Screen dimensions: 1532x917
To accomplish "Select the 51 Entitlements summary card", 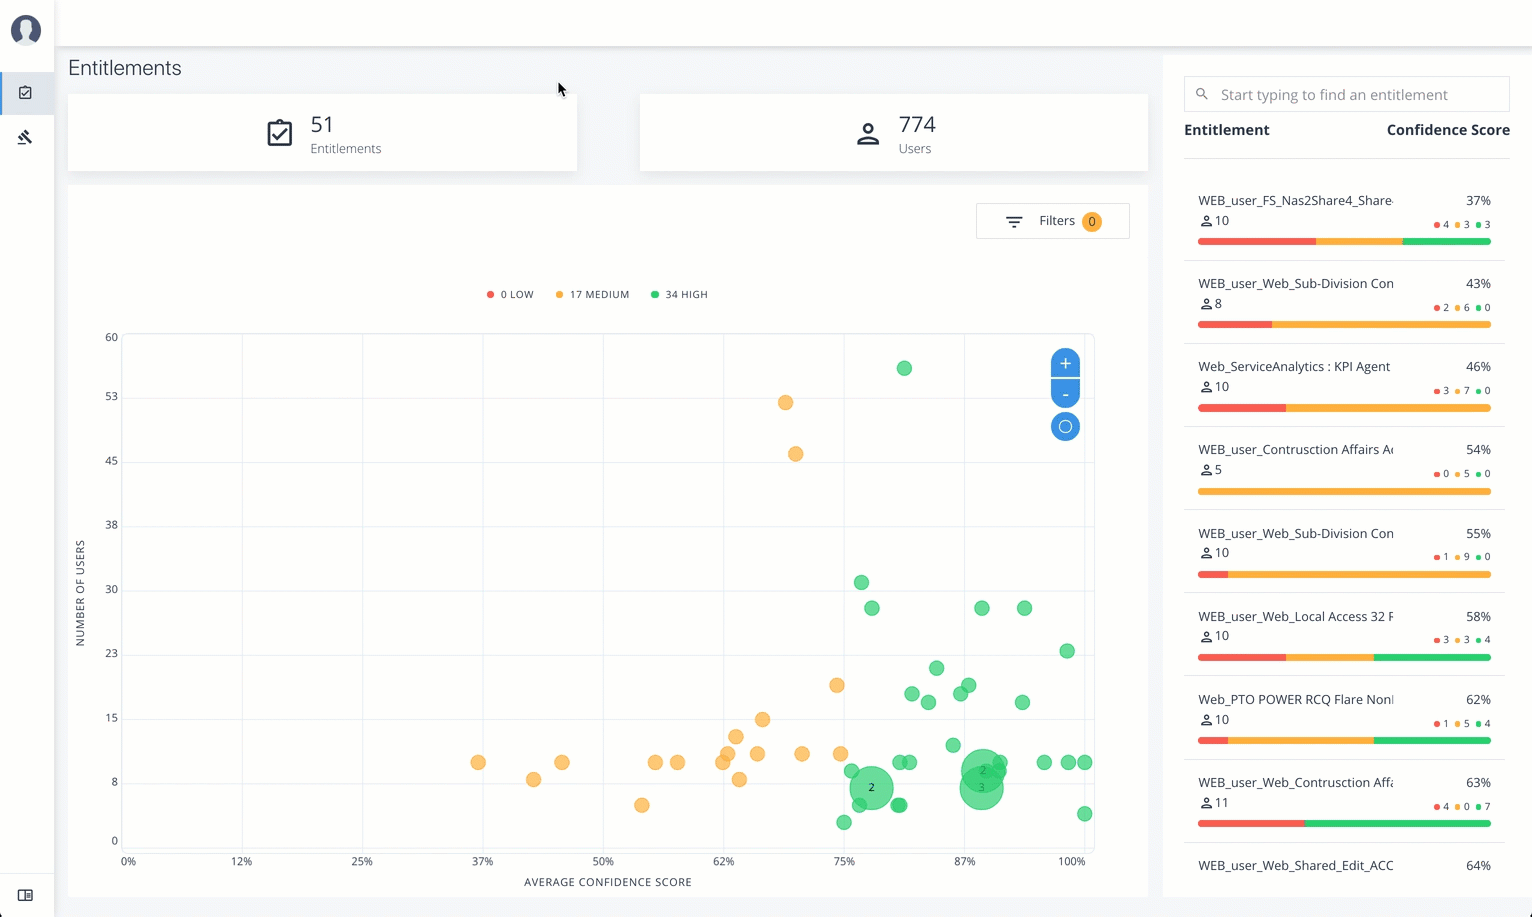I will pyautogui.click(x=322, y=133).
